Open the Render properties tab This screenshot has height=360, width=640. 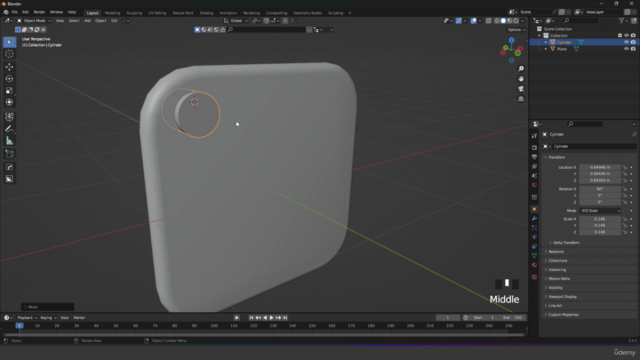[x=534, y=147]
